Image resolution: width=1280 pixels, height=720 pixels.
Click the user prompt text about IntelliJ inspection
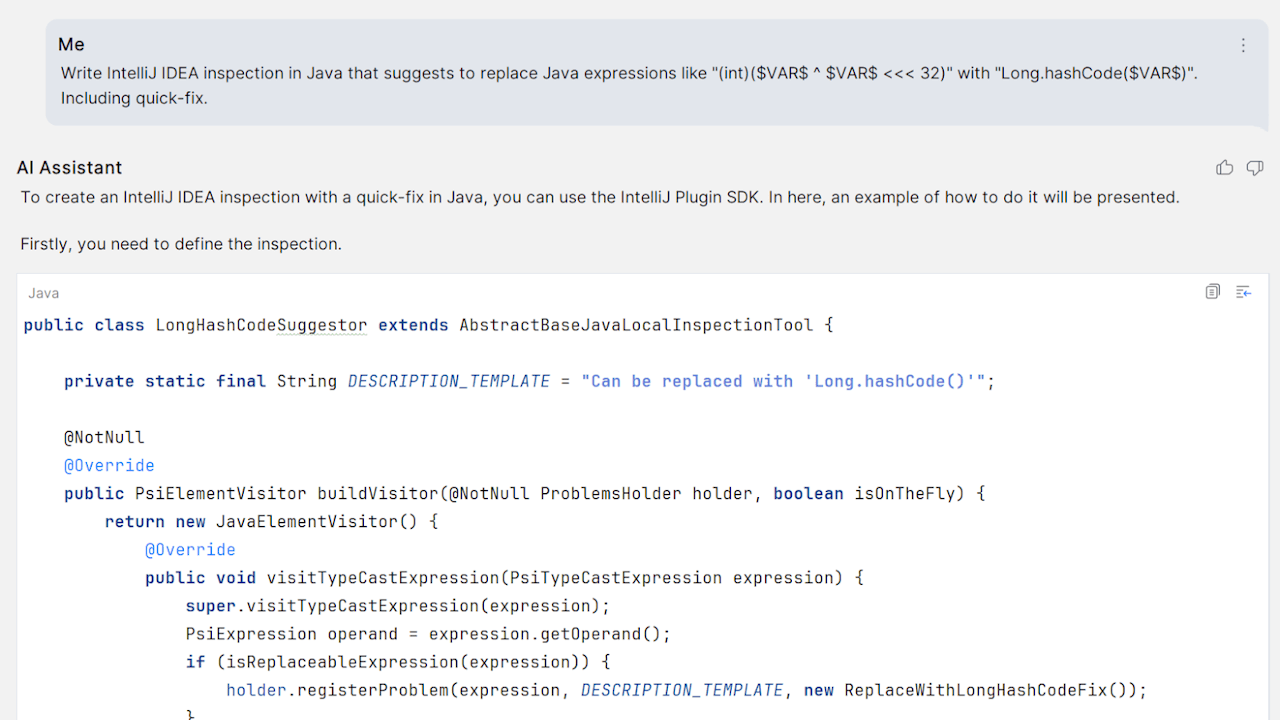tap(630, 73)
